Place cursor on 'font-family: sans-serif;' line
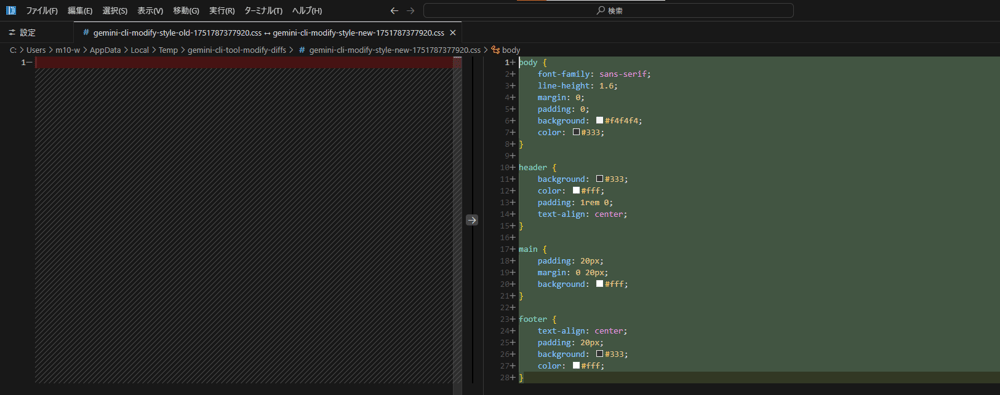The height and width of the screenshot is (395, 1000). (x=594, y=74)
